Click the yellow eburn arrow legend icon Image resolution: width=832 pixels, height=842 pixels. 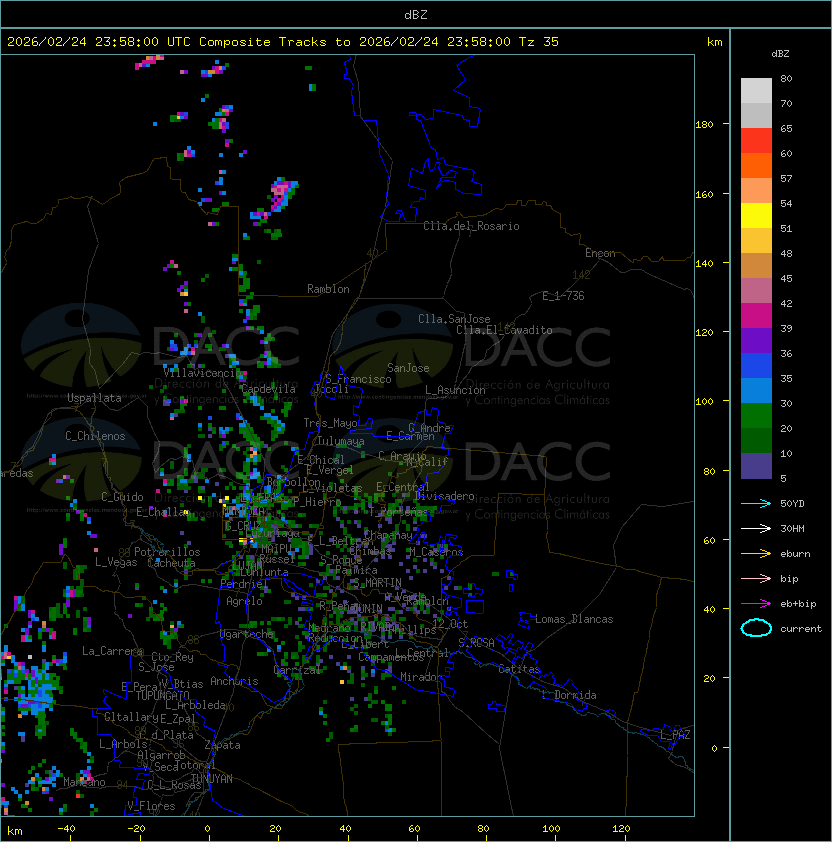(x=756, y=553)
